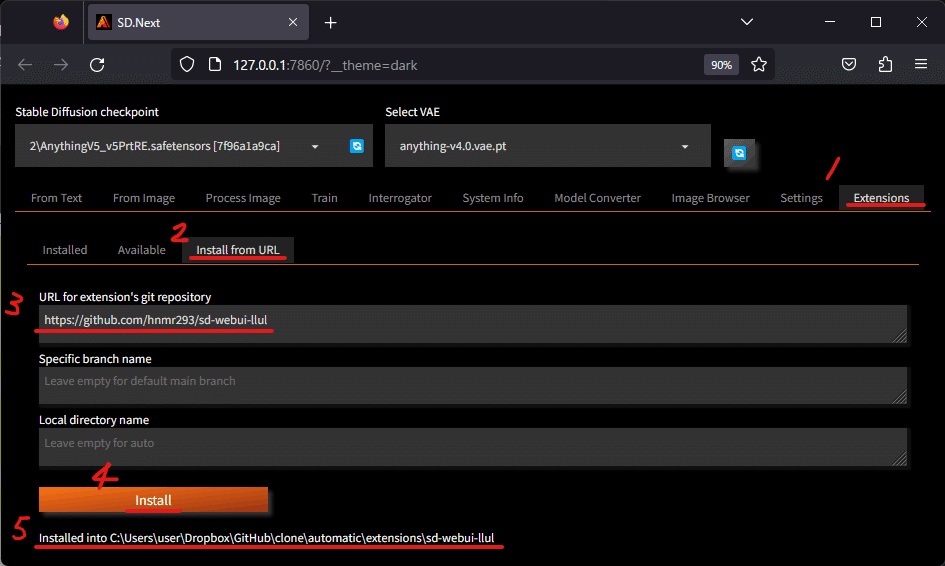Go forward in browser history
The image size is (945, 566).
(61, 64)
